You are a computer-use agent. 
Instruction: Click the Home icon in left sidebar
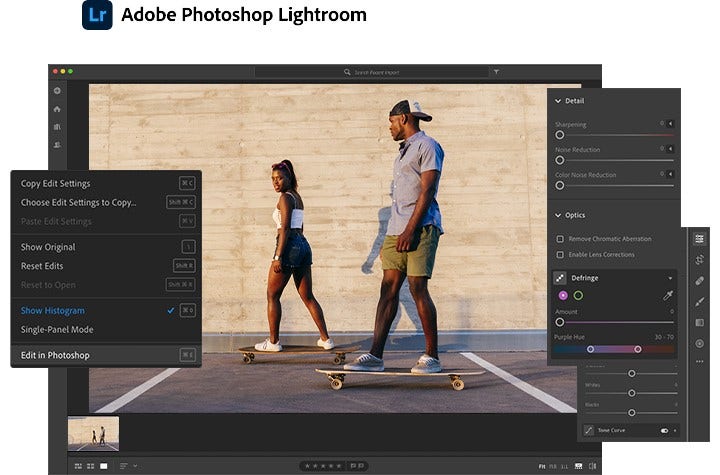pos(57,109)
